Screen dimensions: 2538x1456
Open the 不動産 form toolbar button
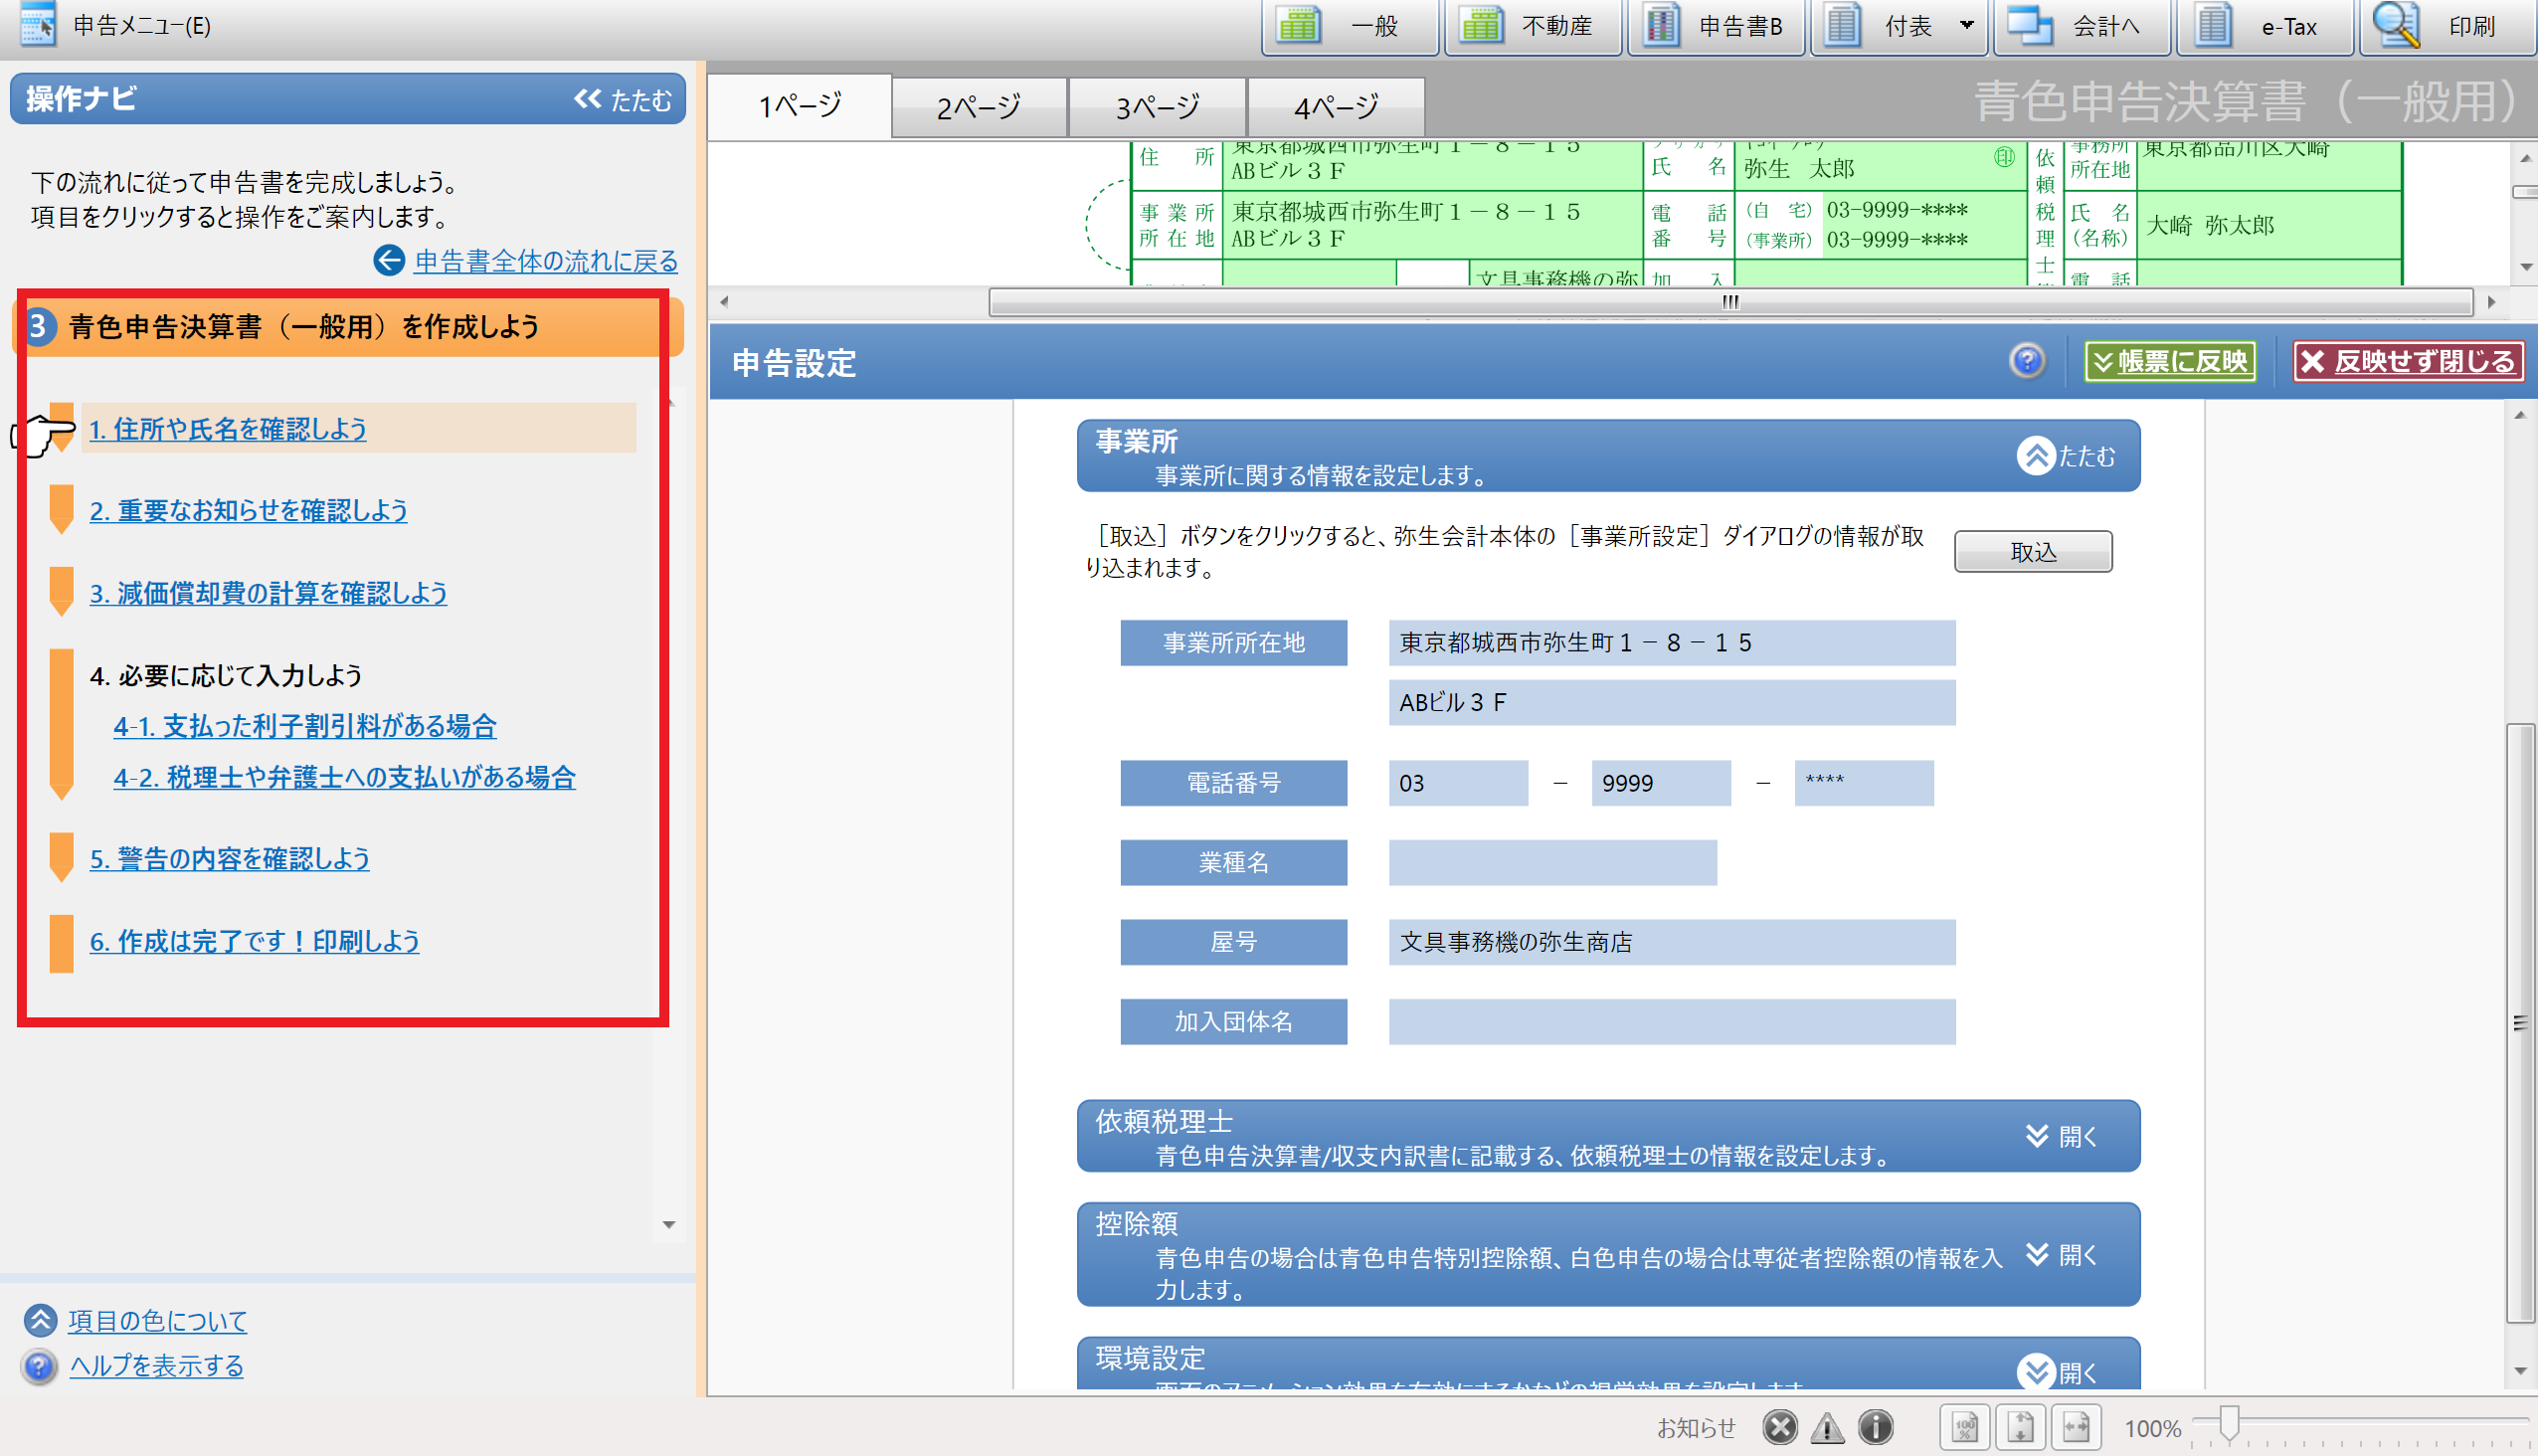[x=1532, y=26]
